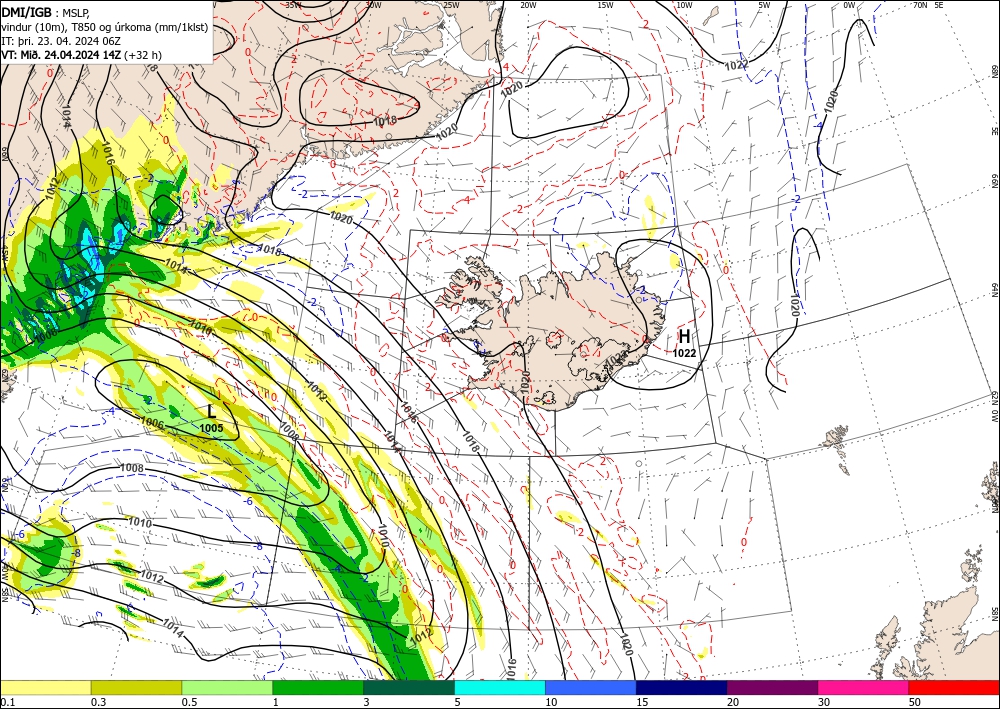Click the L low-pressure marker southwest of Iceland
The height and width of the screenshot is (709, 1000).
pyautogui.click(x=212, y=412)
